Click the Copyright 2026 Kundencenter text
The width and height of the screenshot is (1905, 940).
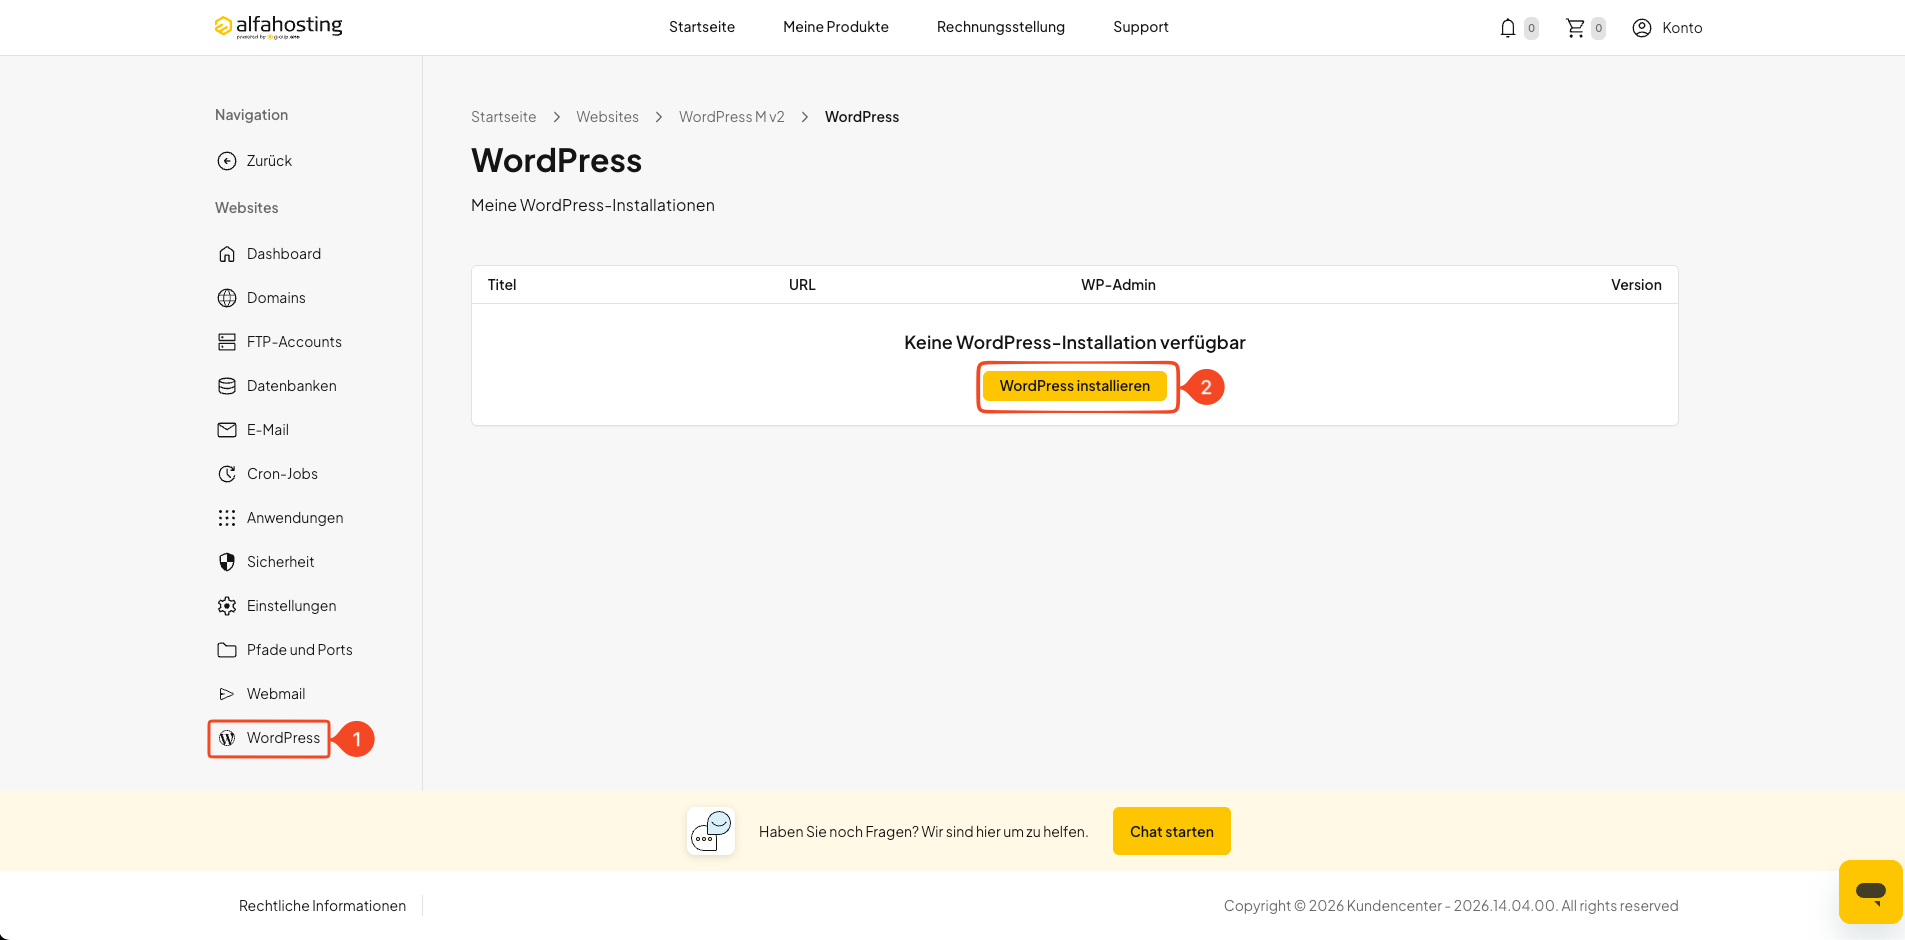coord(1451,906)
